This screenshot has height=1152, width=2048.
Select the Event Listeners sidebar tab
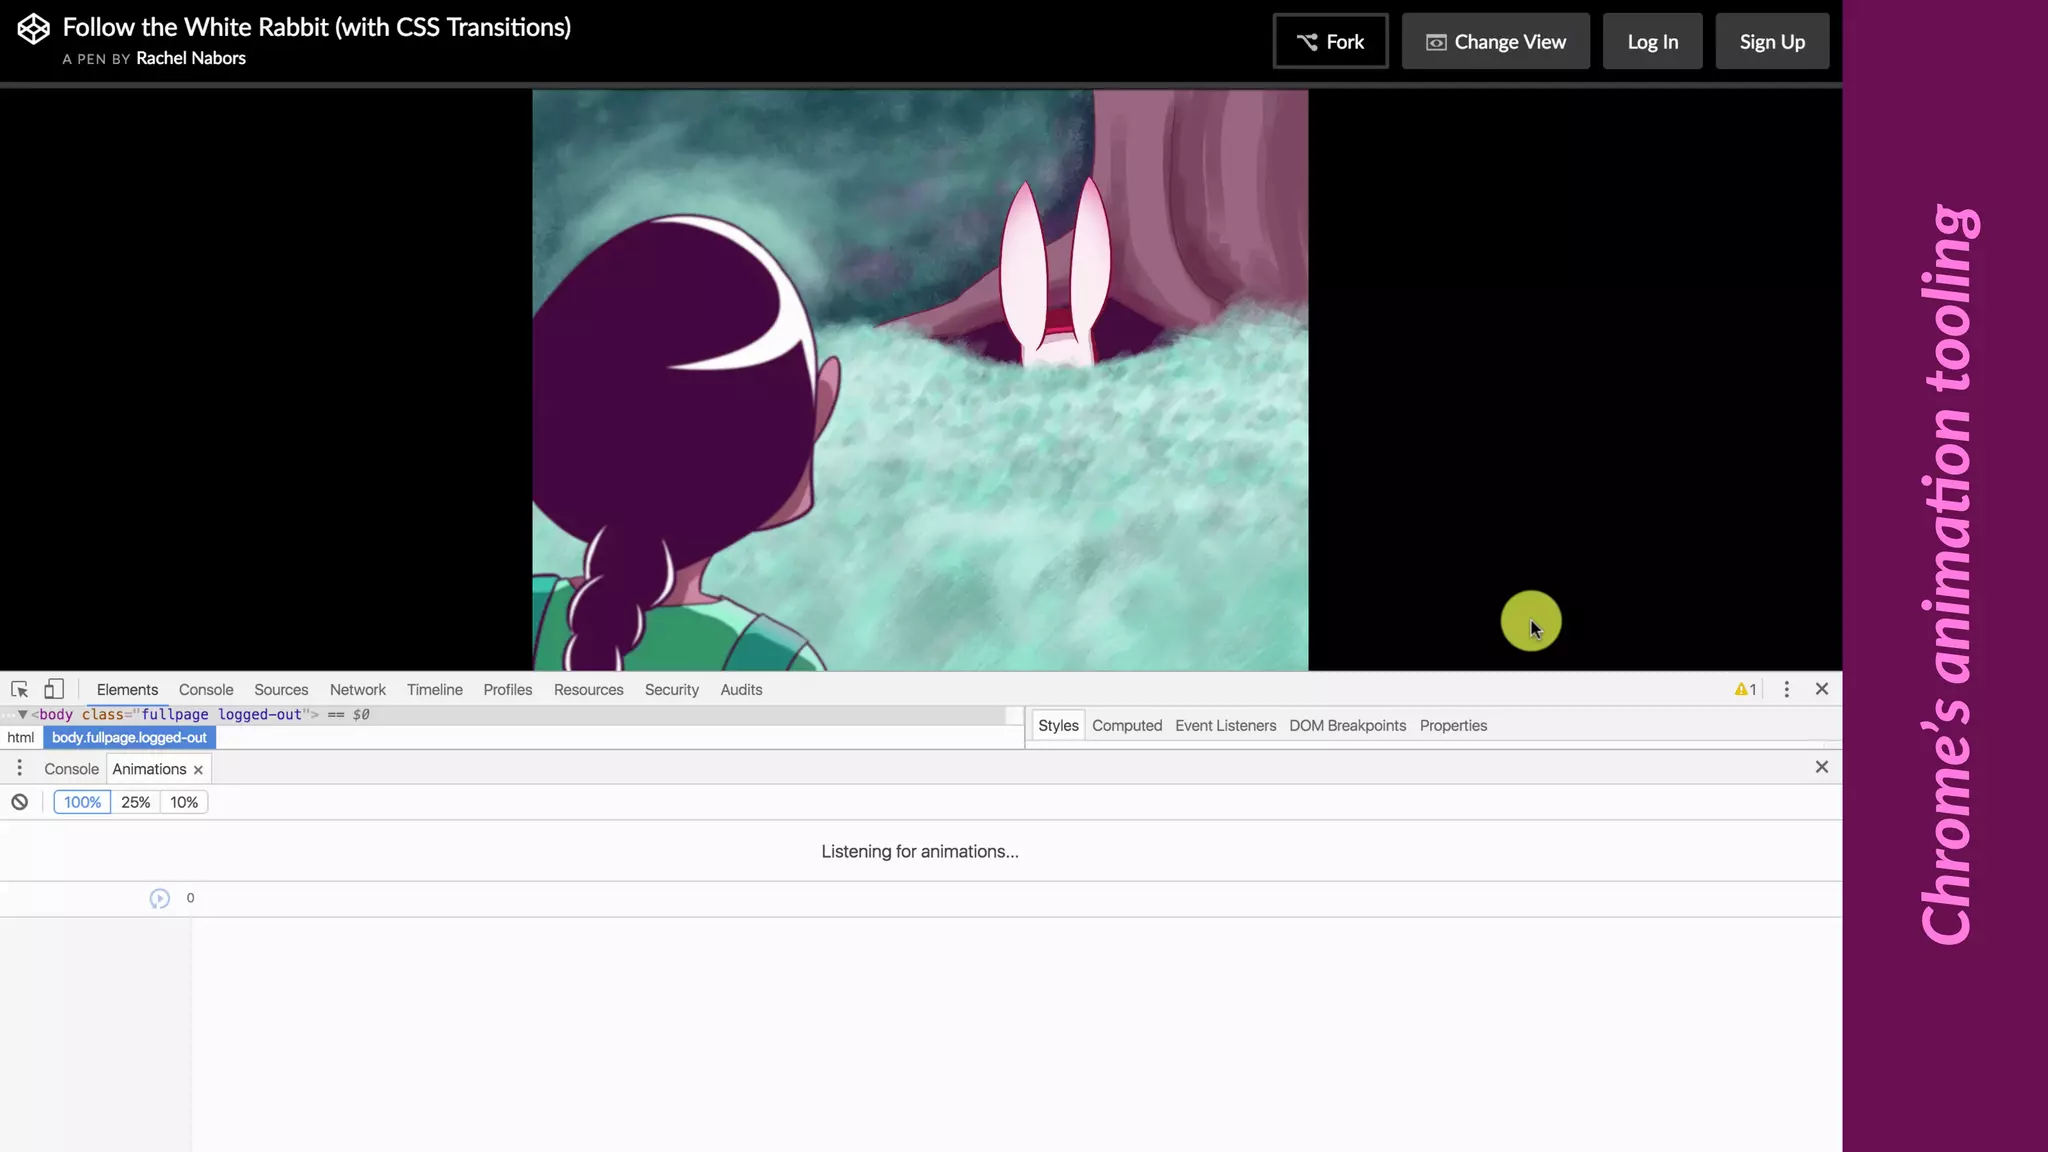1226,726
